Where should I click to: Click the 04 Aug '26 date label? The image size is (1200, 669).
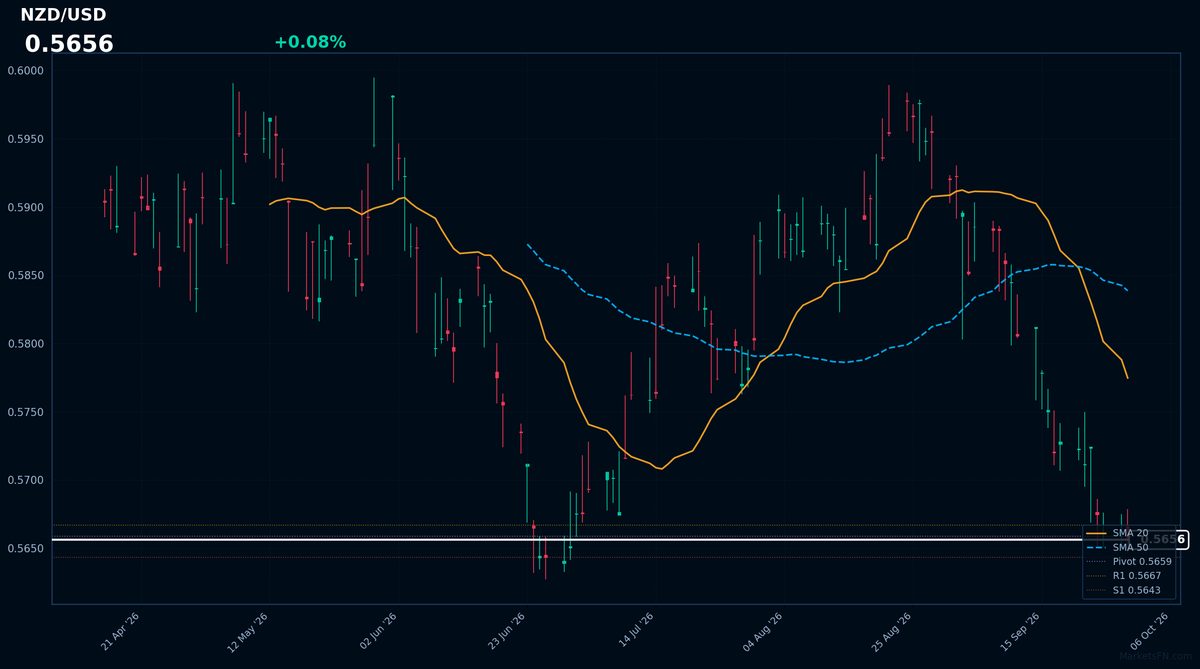coord(762,632)
